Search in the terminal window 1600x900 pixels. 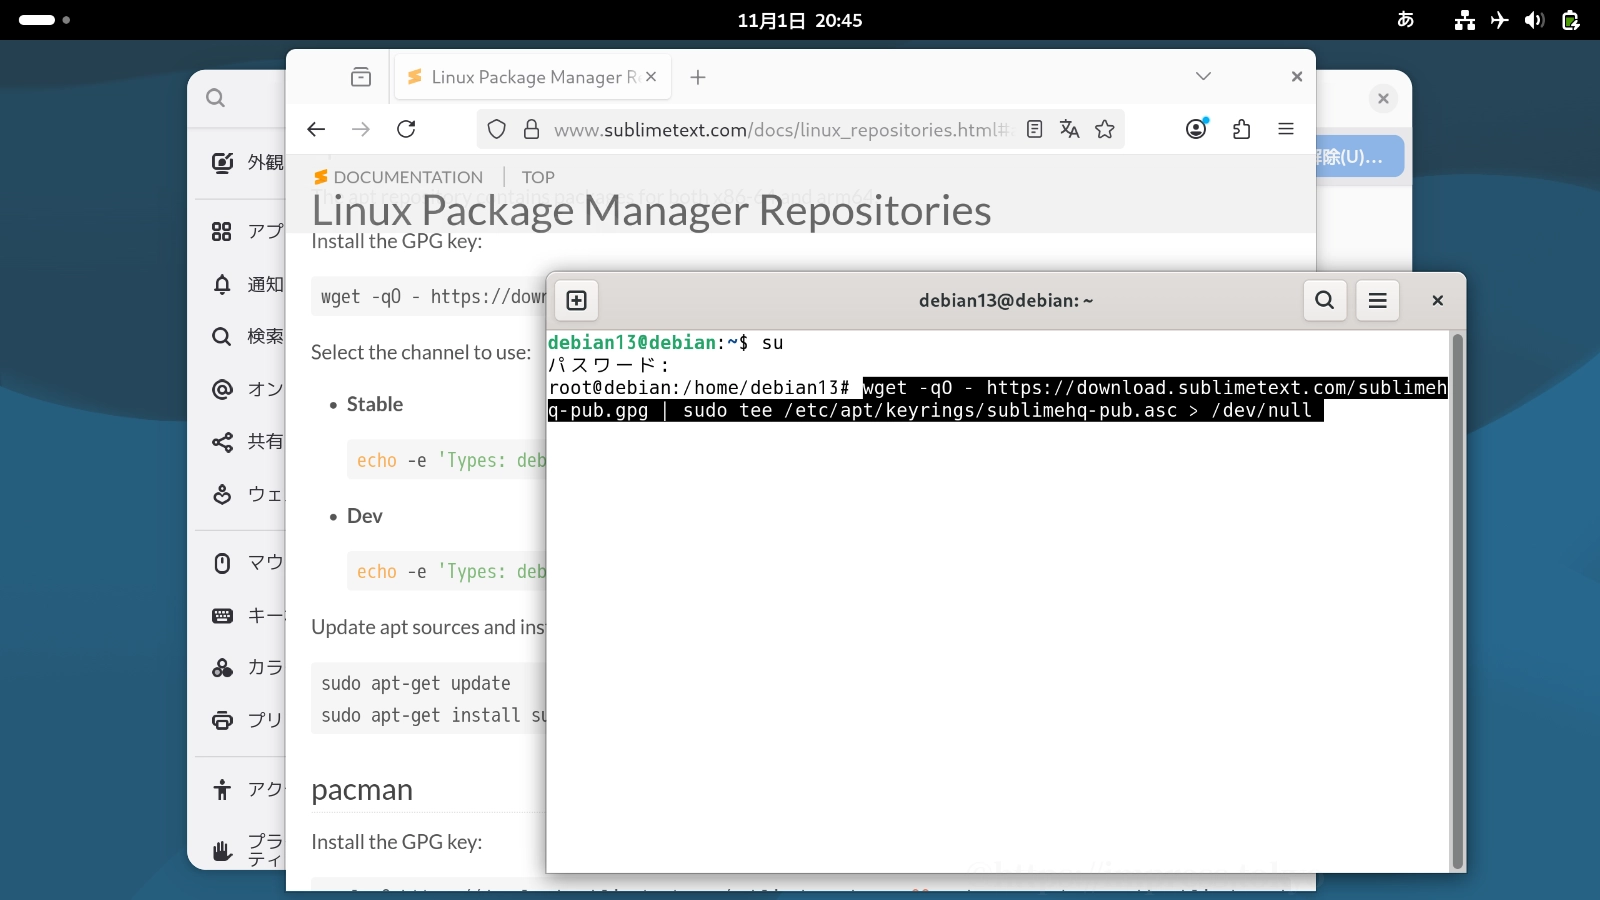(x=1325, y=300)
